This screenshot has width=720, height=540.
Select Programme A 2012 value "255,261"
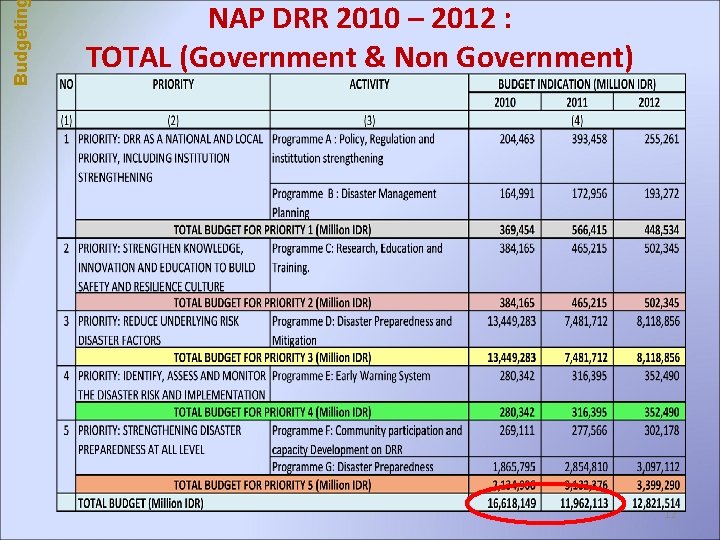click(661, 139)
